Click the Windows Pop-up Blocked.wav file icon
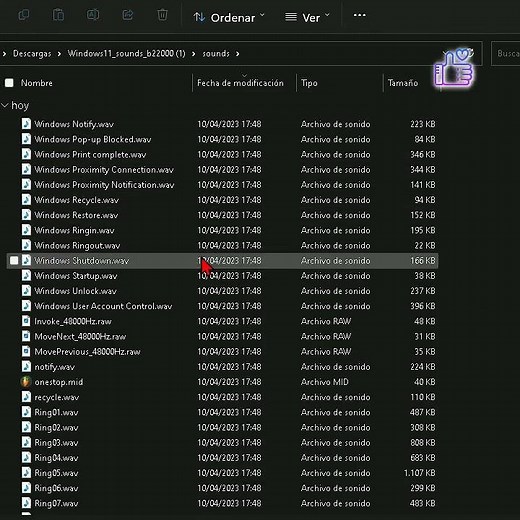 (x=26, y=139)
